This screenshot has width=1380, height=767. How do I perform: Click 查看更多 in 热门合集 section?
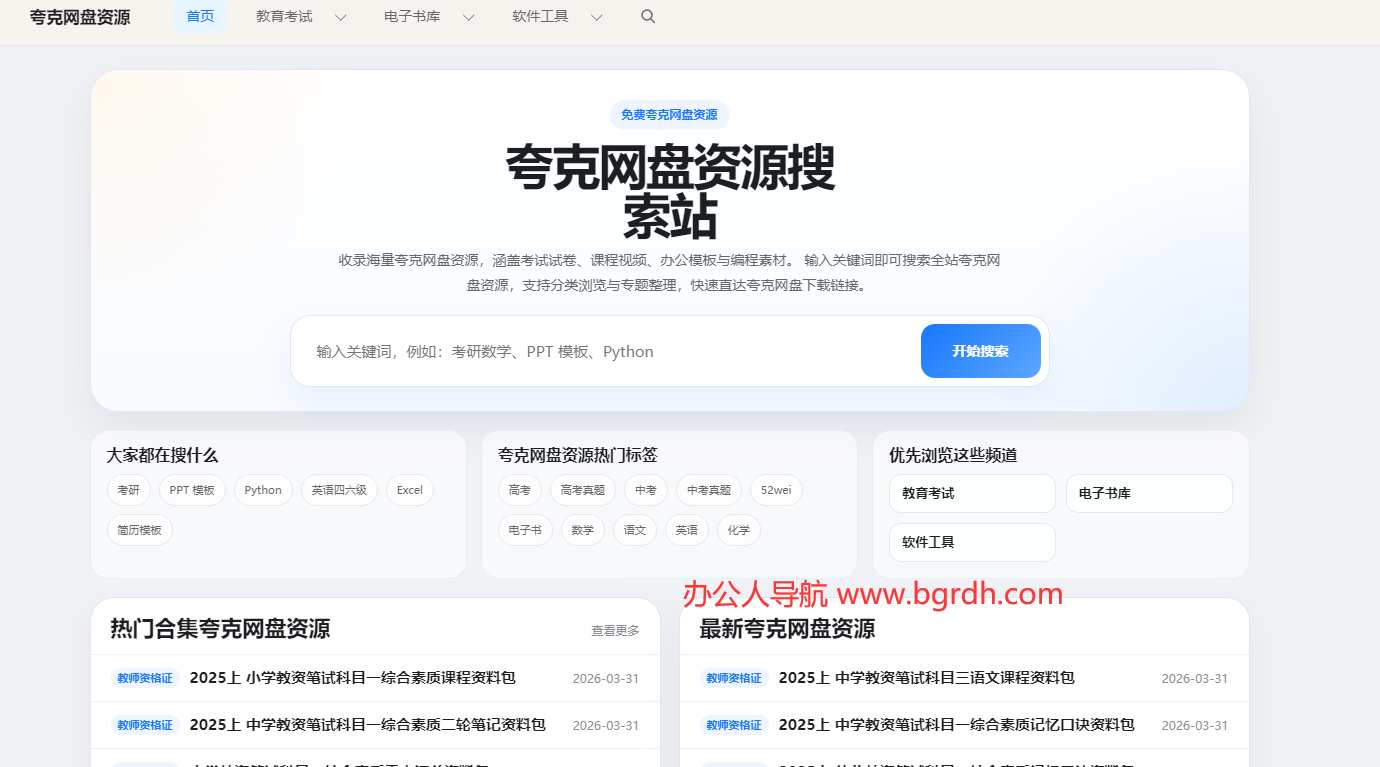[615, 630]
